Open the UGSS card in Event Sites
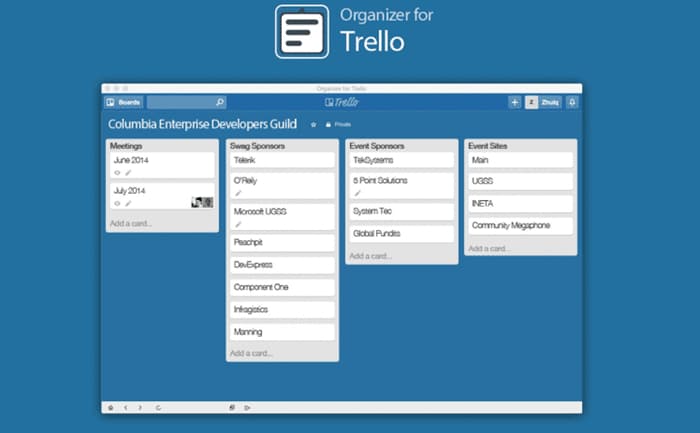 point(521,181)
